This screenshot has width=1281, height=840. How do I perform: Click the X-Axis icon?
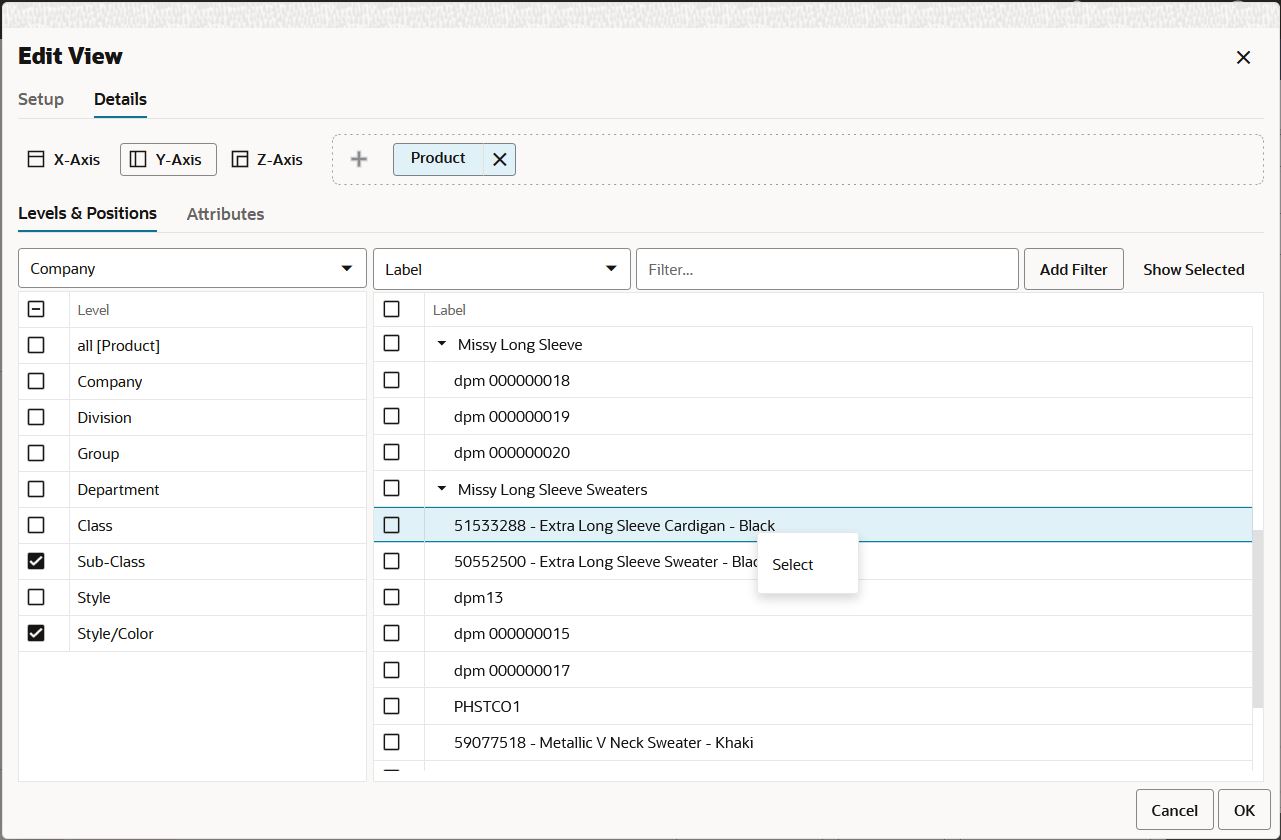36,159
